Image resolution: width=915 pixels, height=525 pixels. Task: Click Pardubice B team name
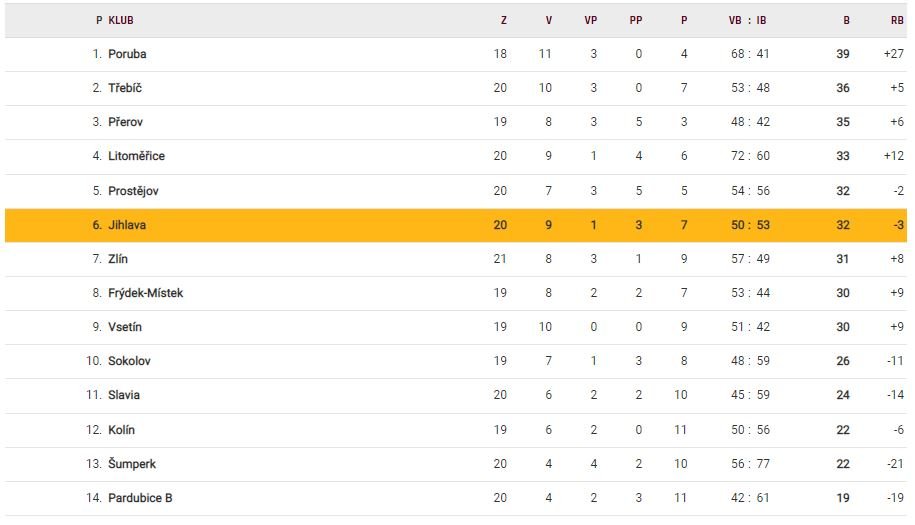pos(140,498)
